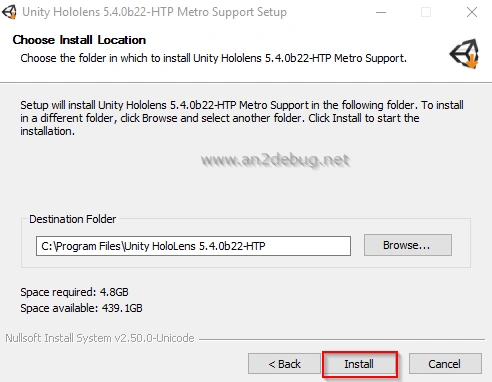Click the Unity icon in the title bar
This screenshot has height=382, width=492.
tap(9, 12)
